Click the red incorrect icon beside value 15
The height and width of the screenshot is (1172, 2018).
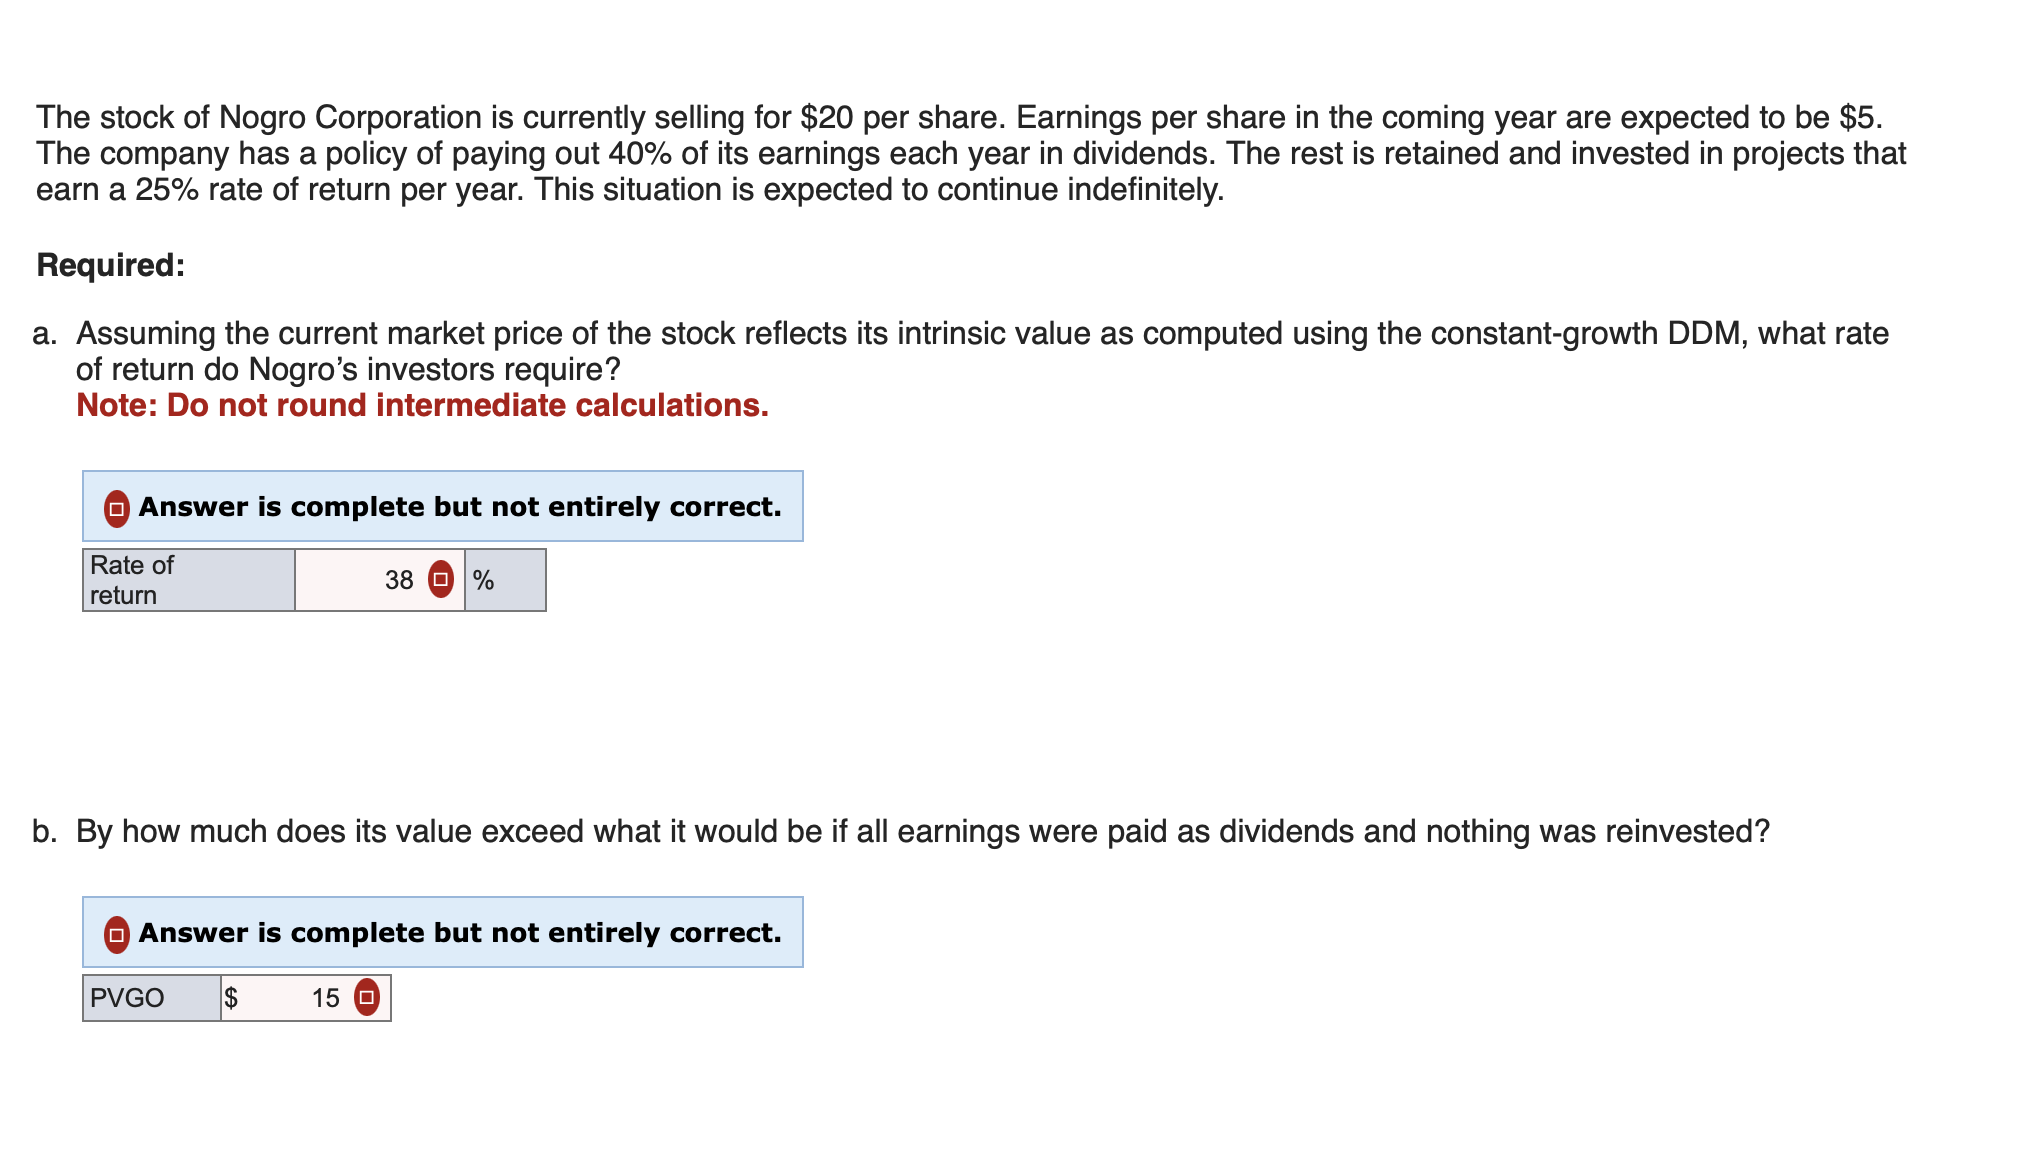tap(367, 998)
